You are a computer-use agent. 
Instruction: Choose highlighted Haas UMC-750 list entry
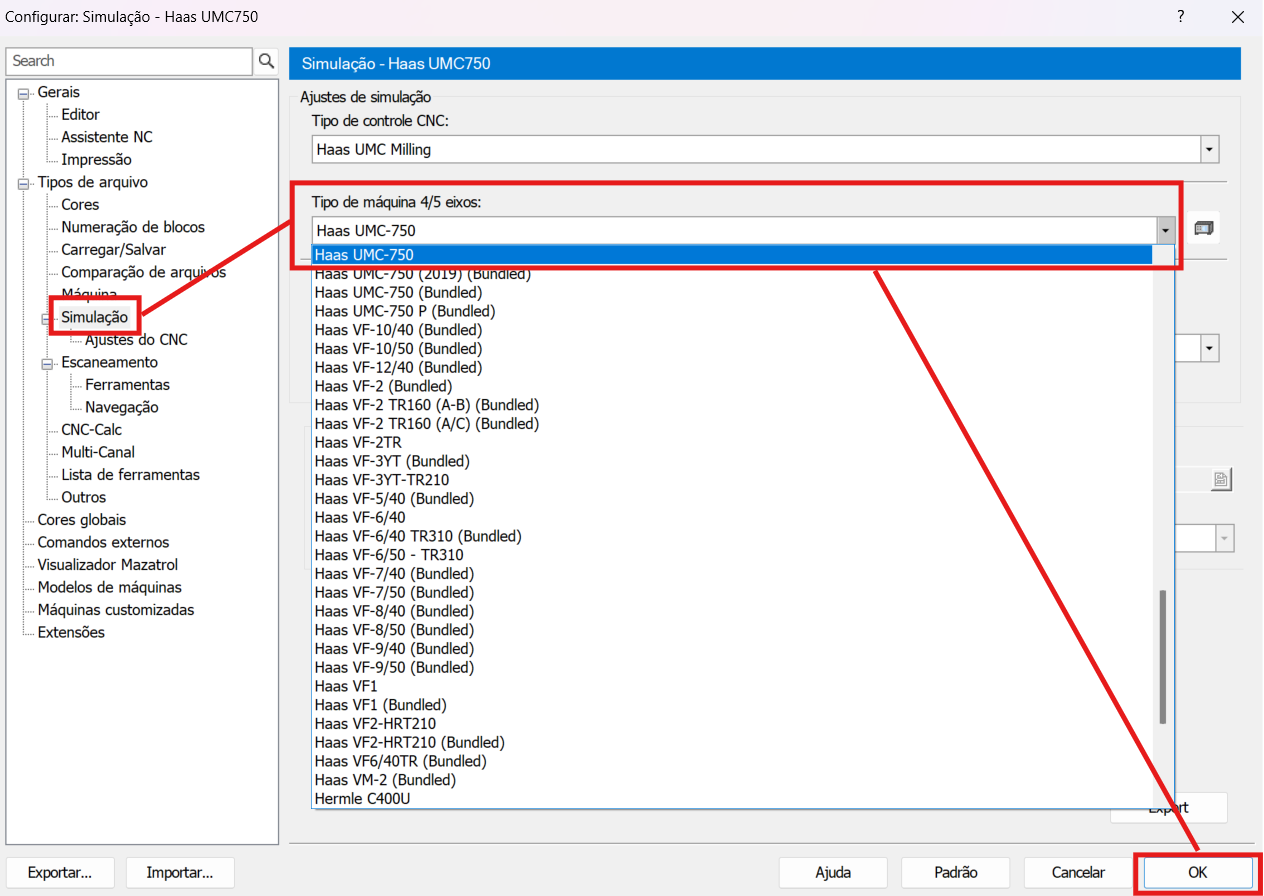732,255
